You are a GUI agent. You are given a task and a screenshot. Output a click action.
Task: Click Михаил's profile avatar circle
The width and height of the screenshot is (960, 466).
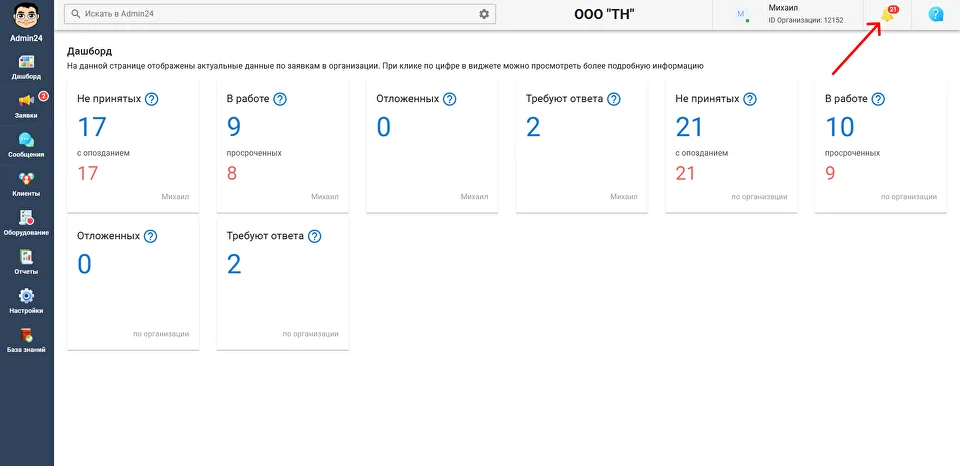click(741, 14)
